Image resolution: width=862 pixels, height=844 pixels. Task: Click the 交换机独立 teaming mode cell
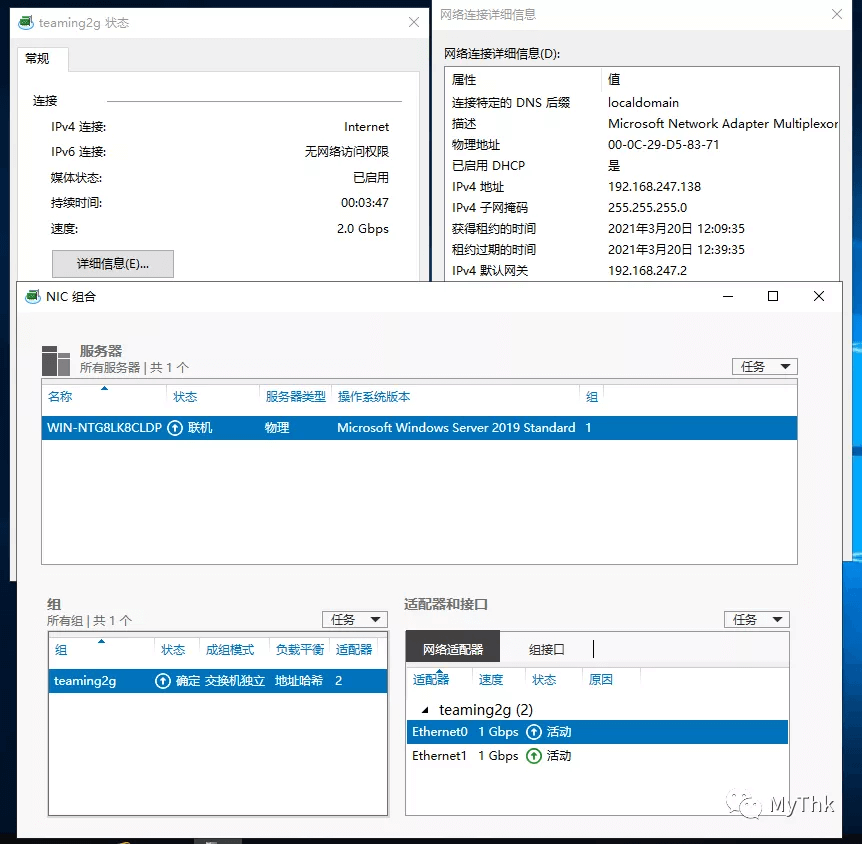tap(235, 681)
